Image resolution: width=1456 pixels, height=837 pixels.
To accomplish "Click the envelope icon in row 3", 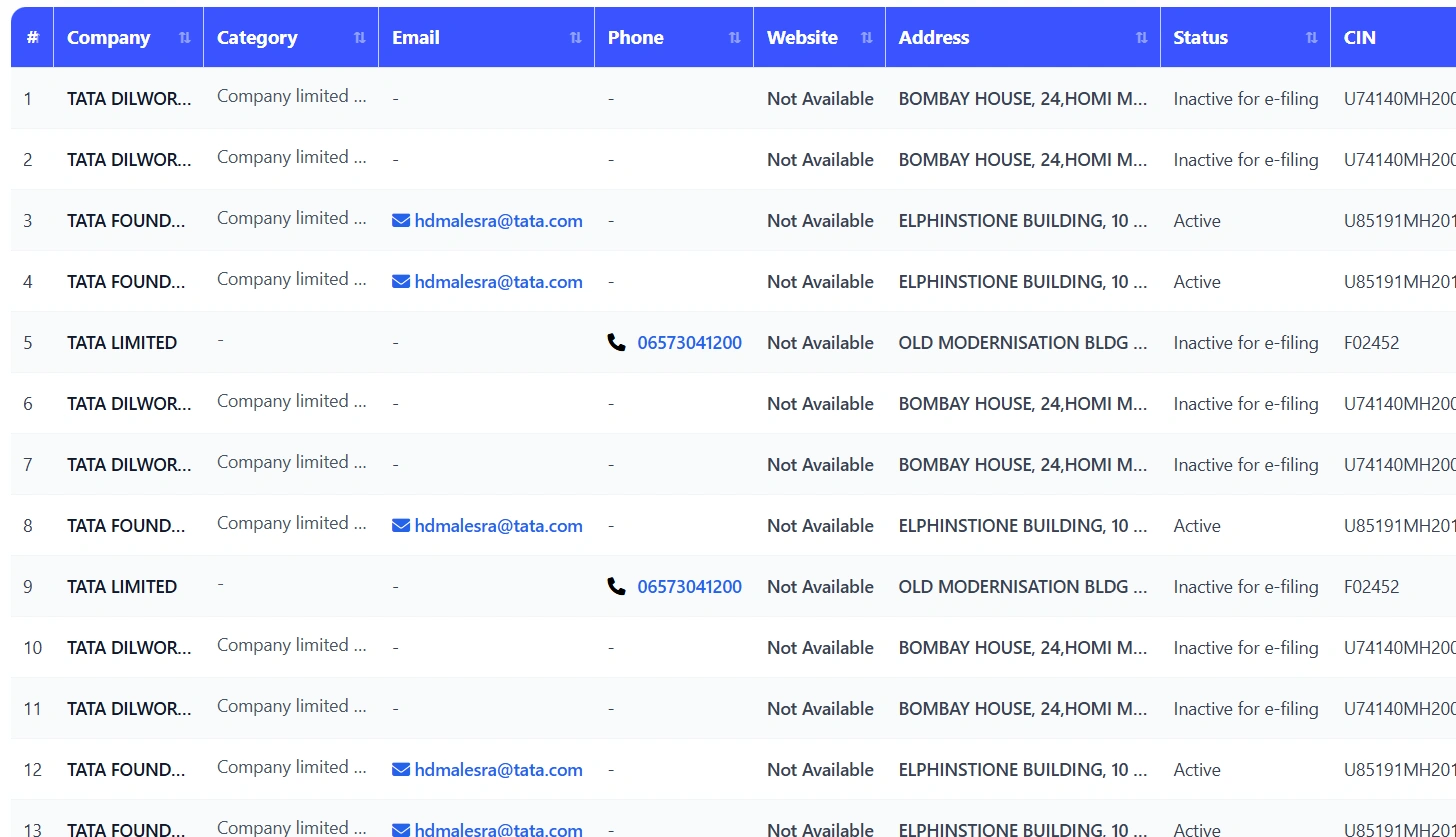I will (401, 221).
